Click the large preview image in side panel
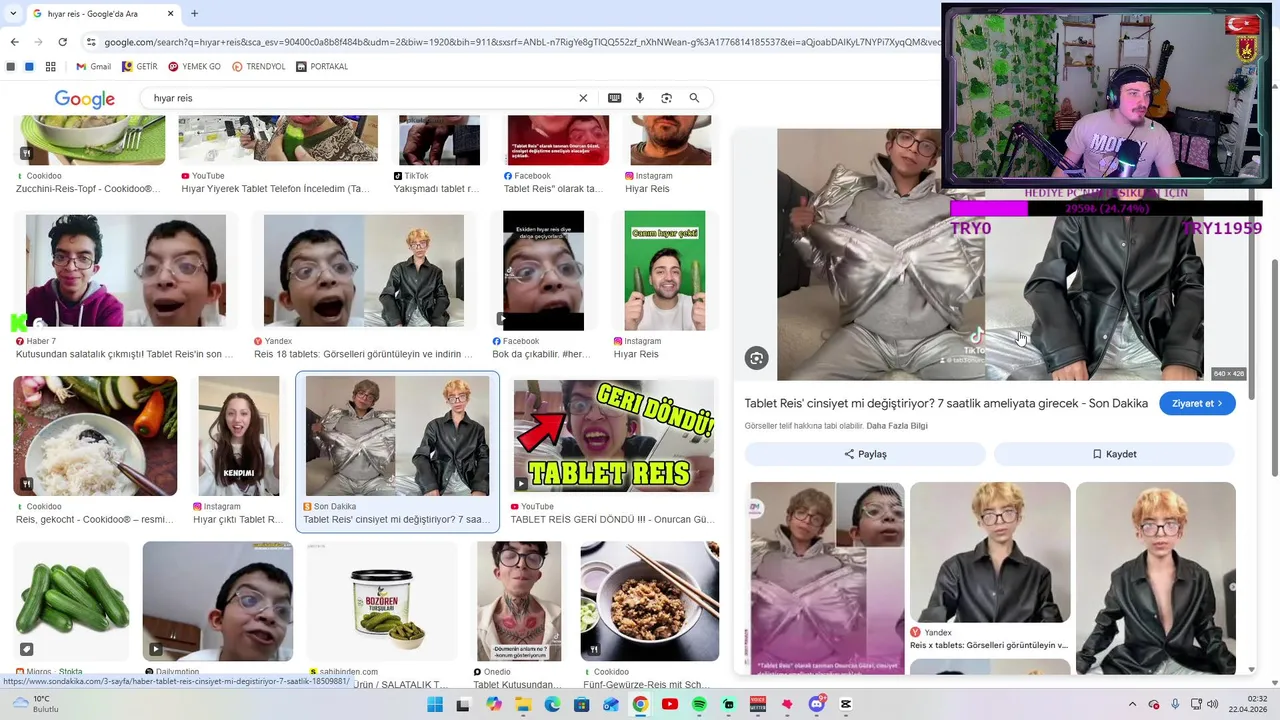Image resolution: width=1280 pixels, height=720 pixels. pyautogui.click(x=991, y=254)
